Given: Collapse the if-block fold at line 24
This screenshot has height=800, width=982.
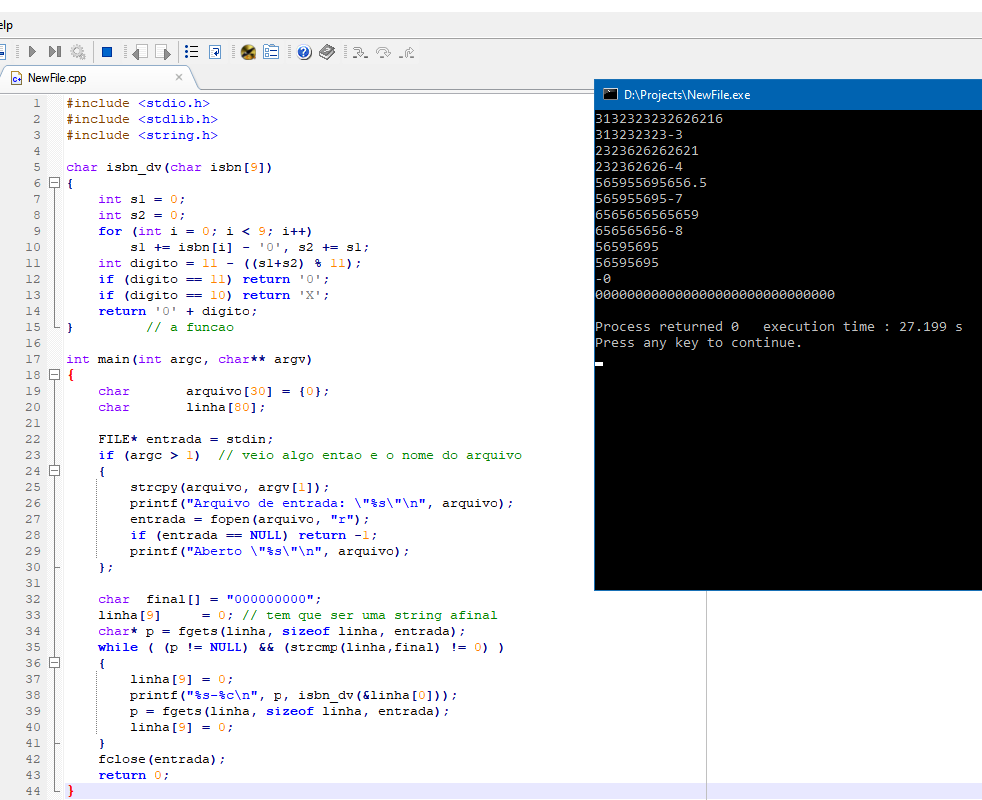Looking at the screenshot, I should click(x=54, y=470).
